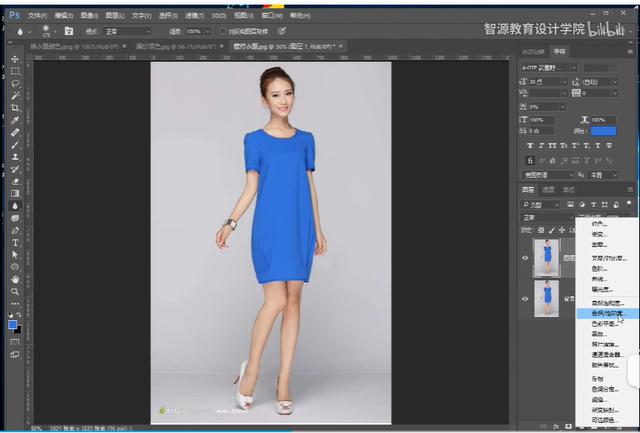The height and width of the screenshot is (433, 640).
Task: Open the Image (图像) menu
Action: 89,16
